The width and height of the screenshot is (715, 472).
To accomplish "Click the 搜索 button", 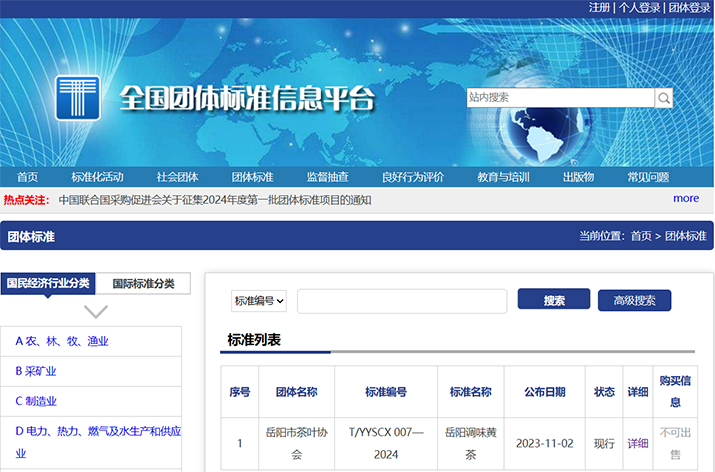I will [x=554, y=300].
